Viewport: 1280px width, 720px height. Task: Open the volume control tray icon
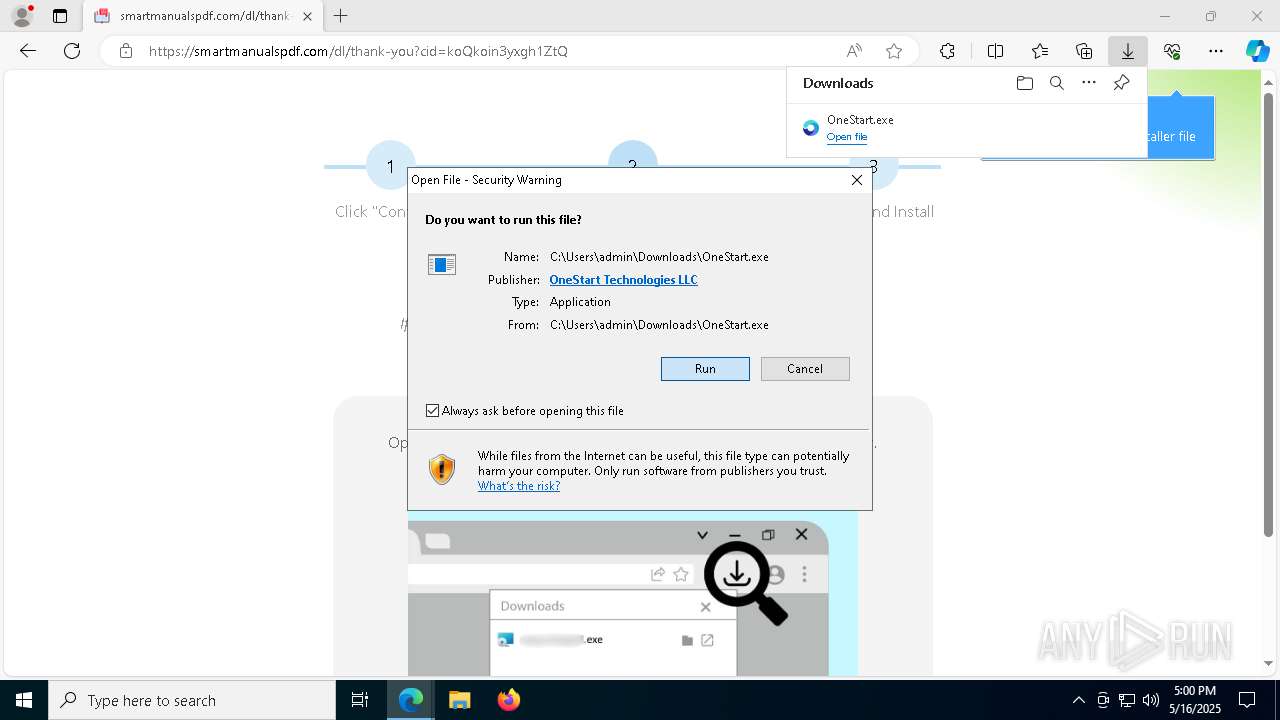[x=1151, y=700]
